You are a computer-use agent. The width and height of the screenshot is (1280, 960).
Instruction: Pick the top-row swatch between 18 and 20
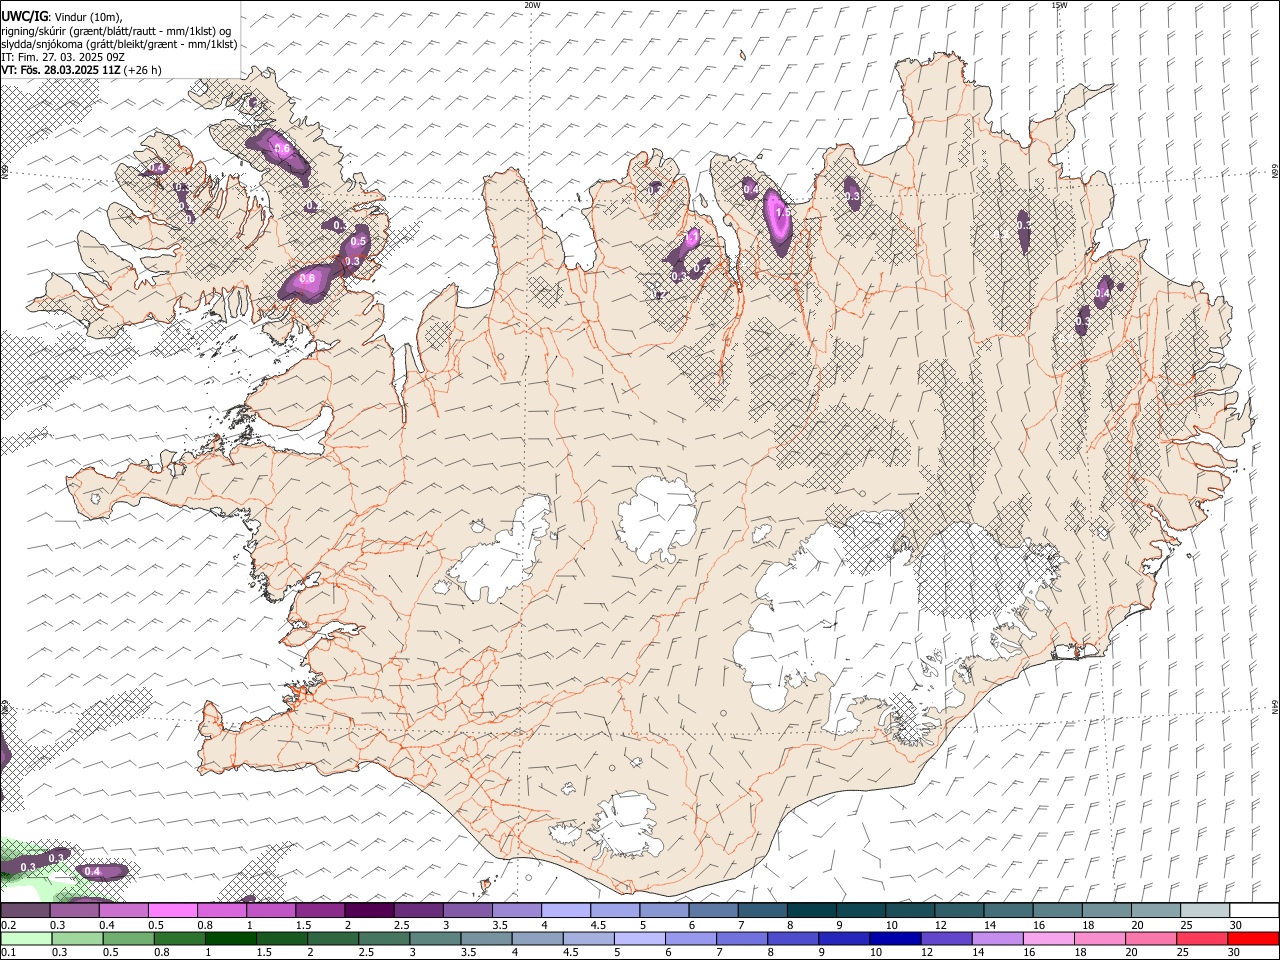tap(1108, 910)
